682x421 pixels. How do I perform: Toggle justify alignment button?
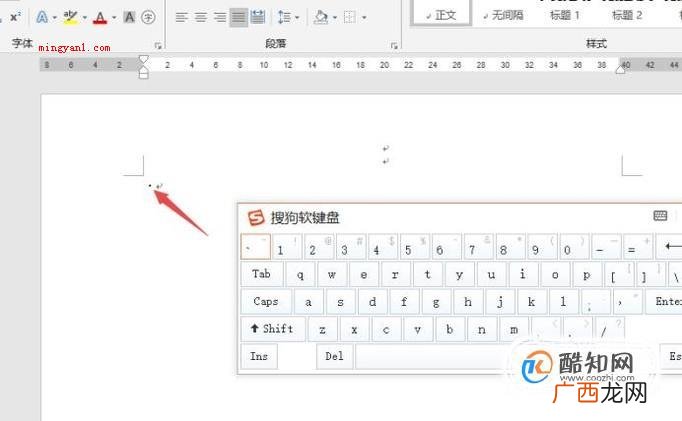[x=239, y=17]
